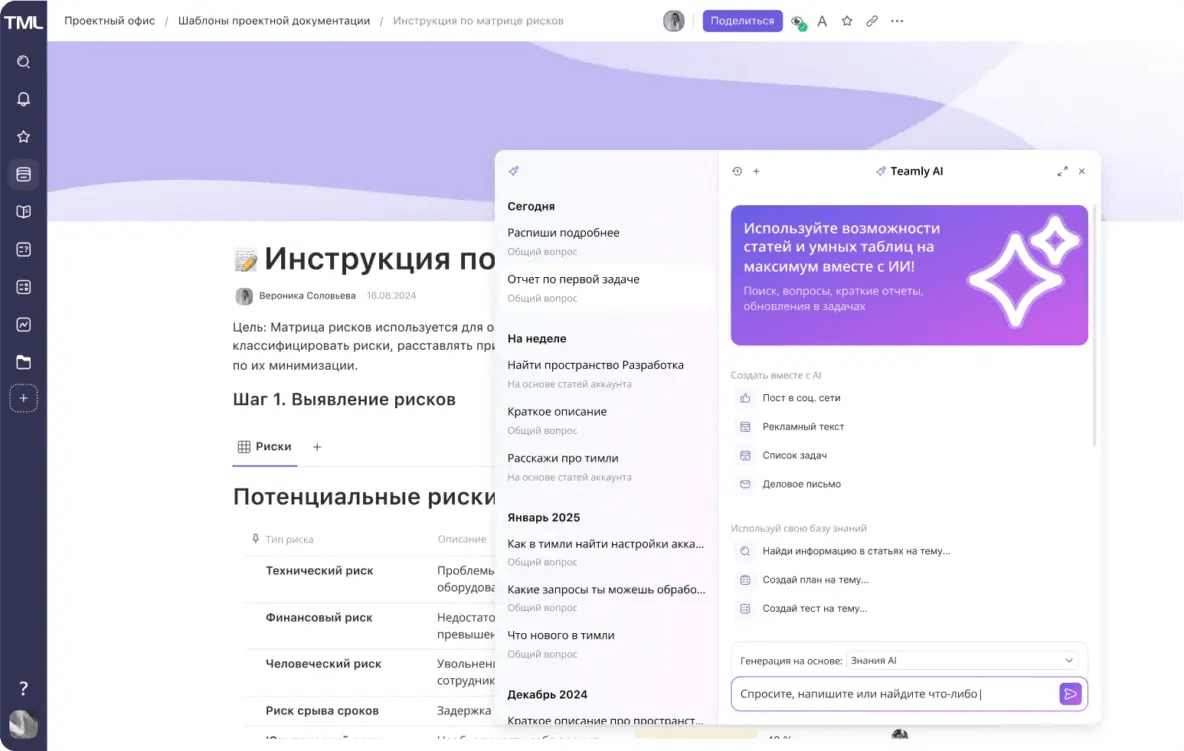Viewport: 1184px width, 751px height.
Task: Go to Шаблоны проектной документации breadcrumb
Action: click(x=274, y=21)
